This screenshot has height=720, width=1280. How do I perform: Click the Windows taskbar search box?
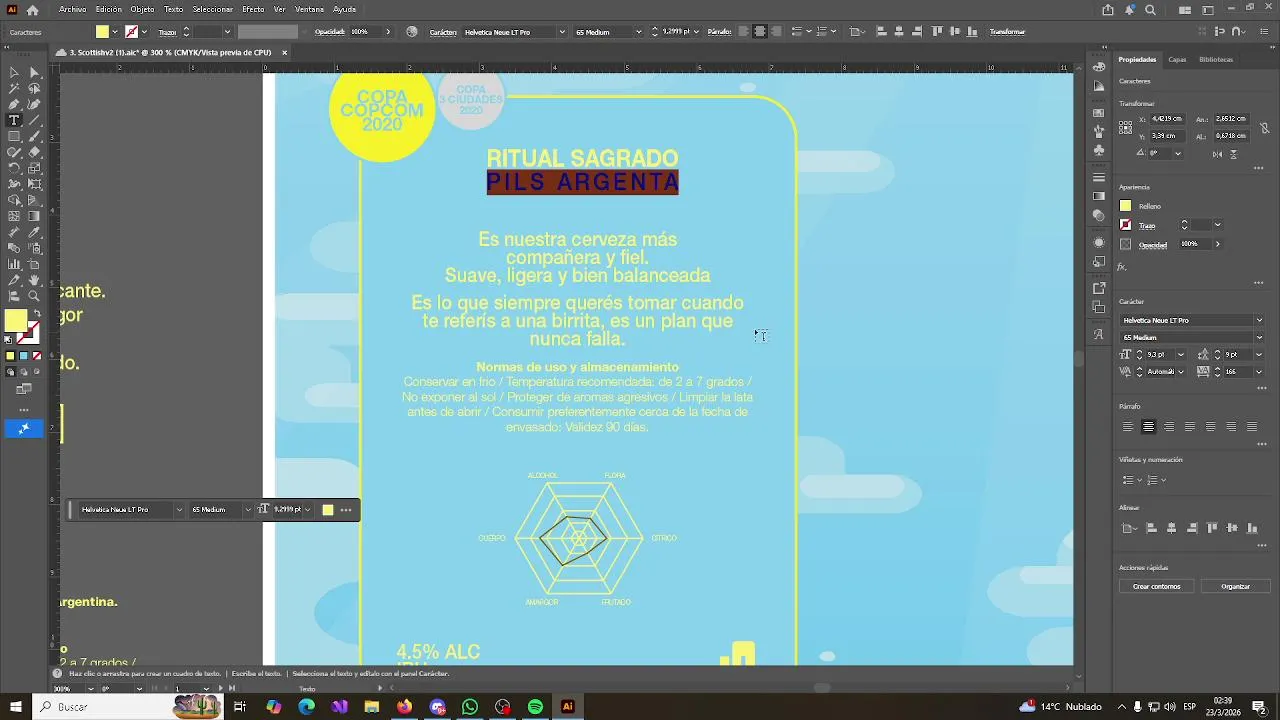(128, 707)
